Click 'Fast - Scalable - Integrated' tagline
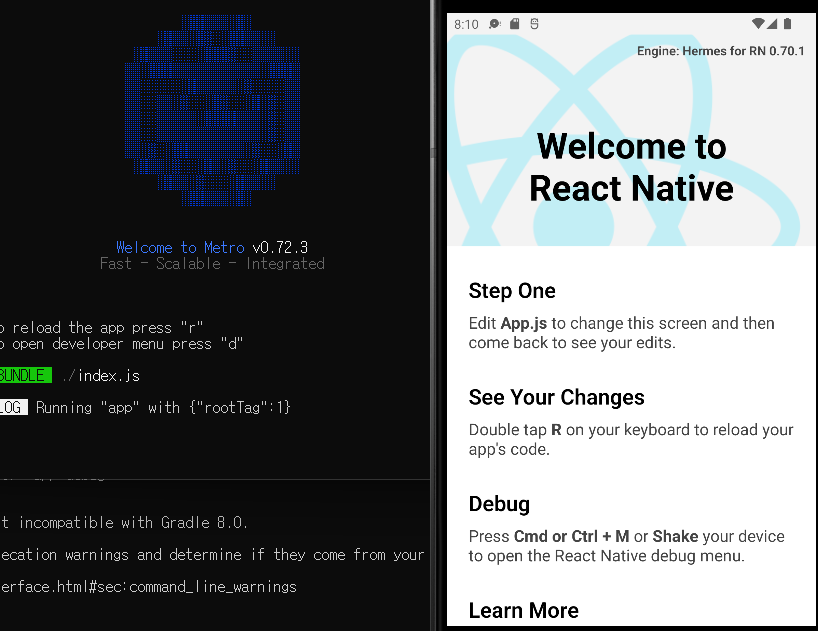 (212, 263)
